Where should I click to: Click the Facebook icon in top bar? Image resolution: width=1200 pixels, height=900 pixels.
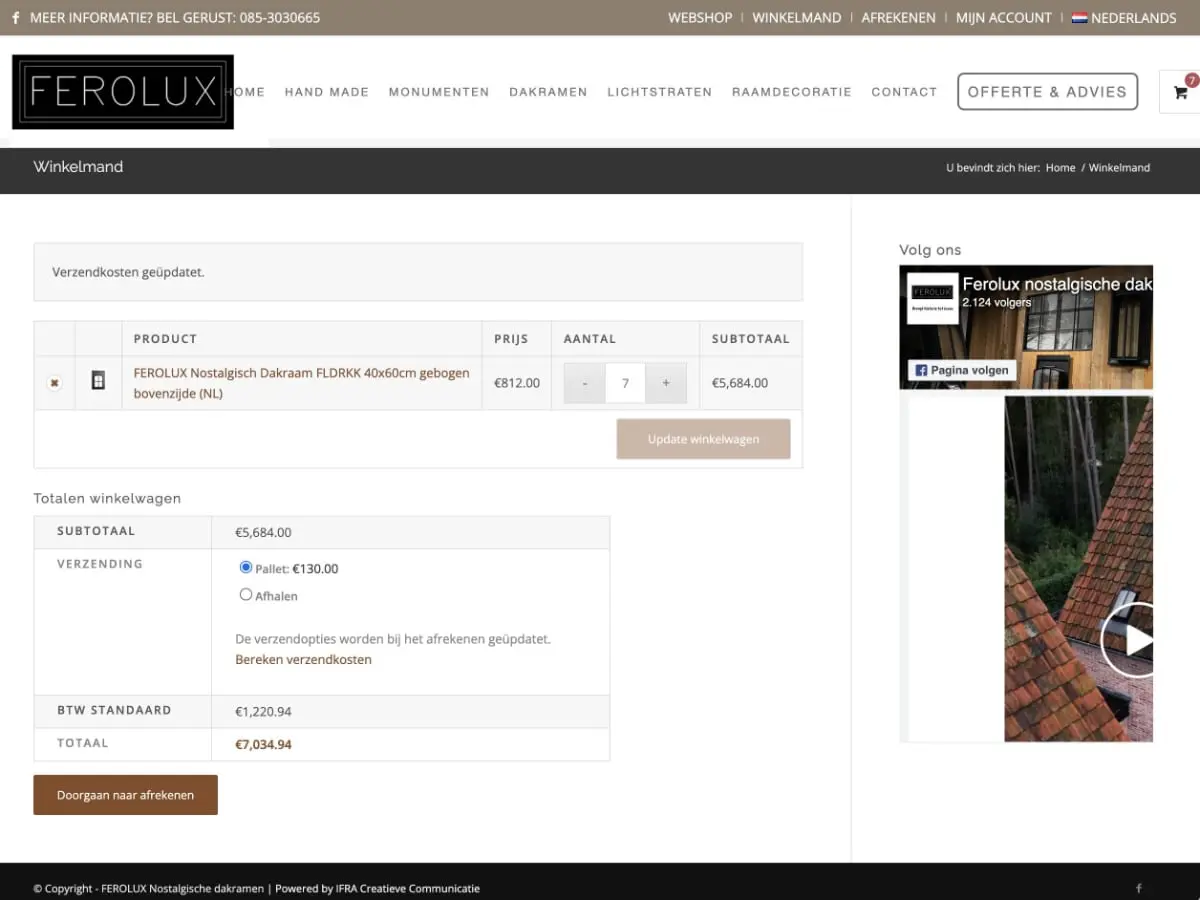coord(16,18)
